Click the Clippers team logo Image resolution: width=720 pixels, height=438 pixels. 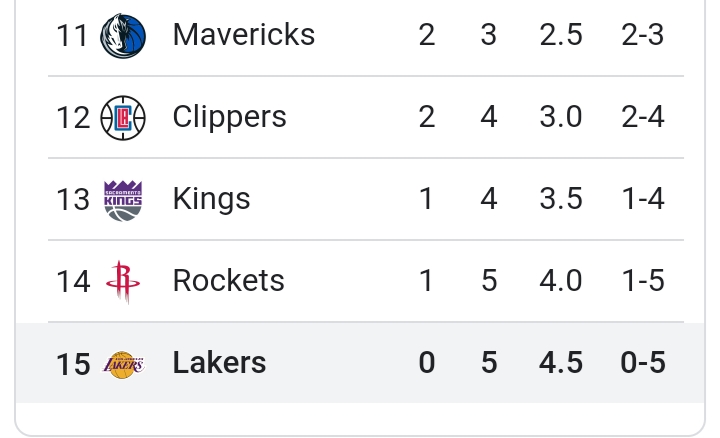pyautogui.click(x=123, y=118)
